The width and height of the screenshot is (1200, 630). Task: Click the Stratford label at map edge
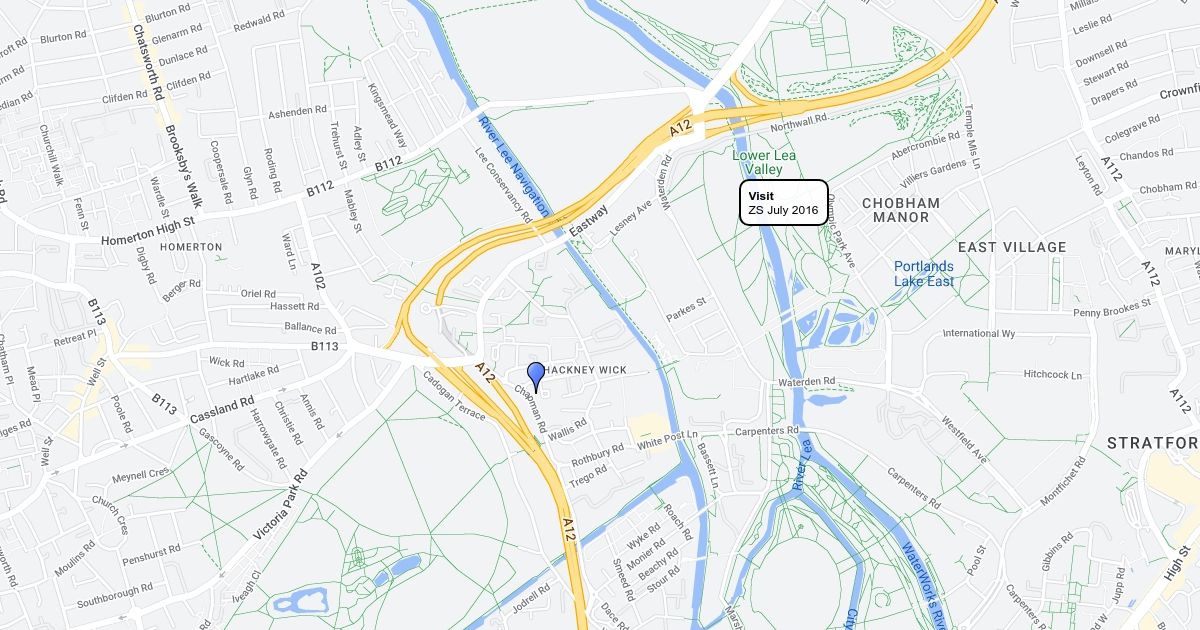coord(1152,442)
